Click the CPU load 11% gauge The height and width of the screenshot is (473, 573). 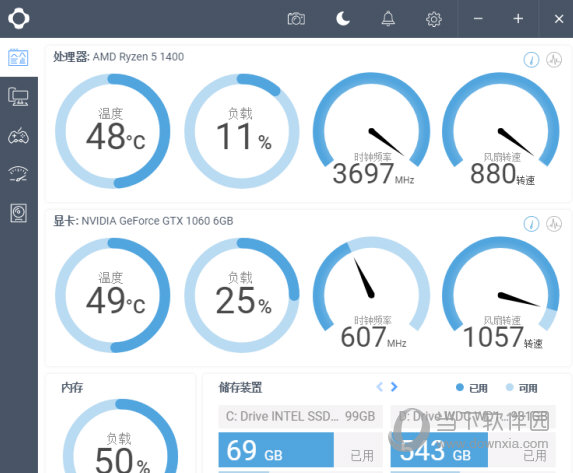(x=242, y=131)
